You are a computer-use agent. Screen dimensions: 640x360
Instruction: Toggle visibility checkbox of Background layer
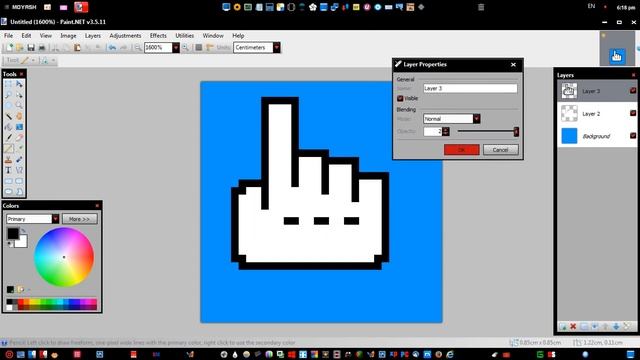pyautogui.click(x=633, y=136)
